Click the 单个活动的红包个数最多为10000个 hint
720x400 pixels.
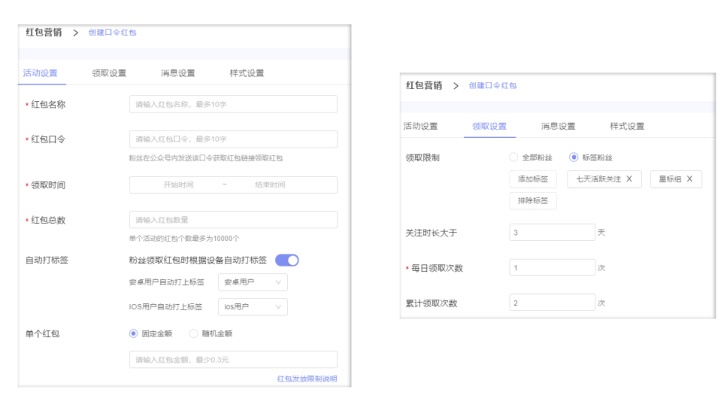coord(184,238)
